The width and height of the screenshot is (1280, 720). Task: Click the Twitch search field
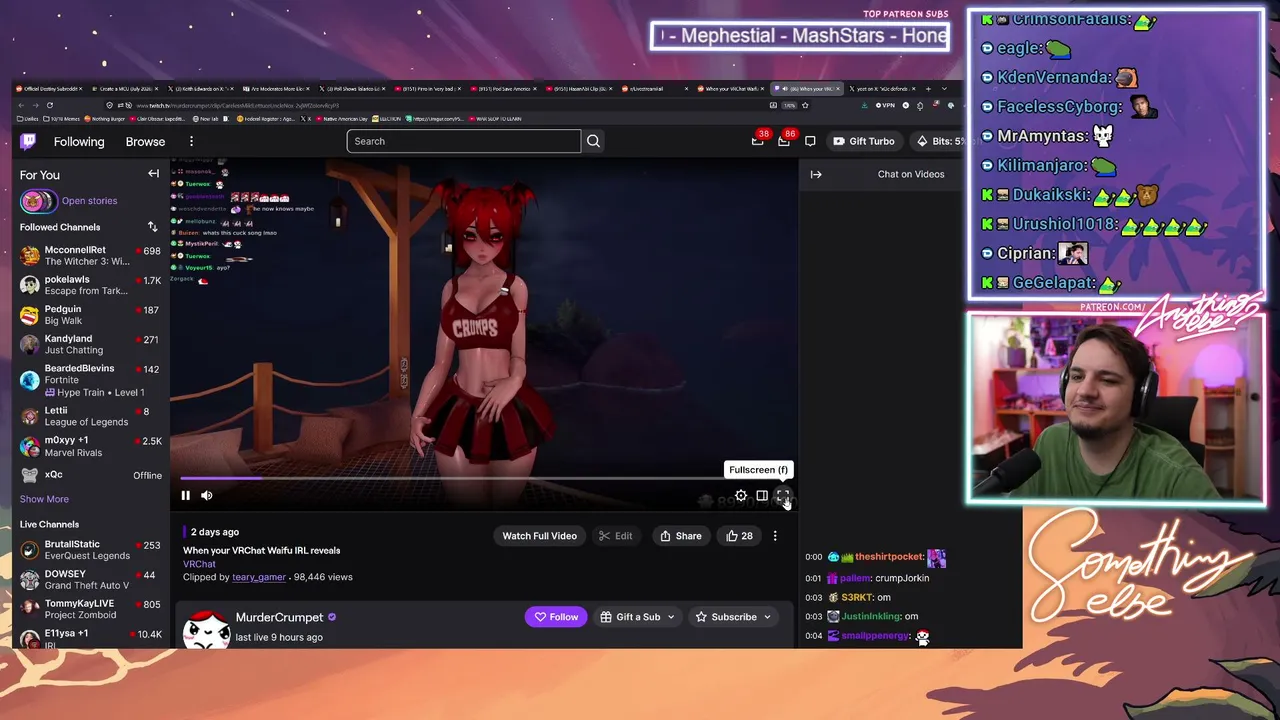[464, 141]
